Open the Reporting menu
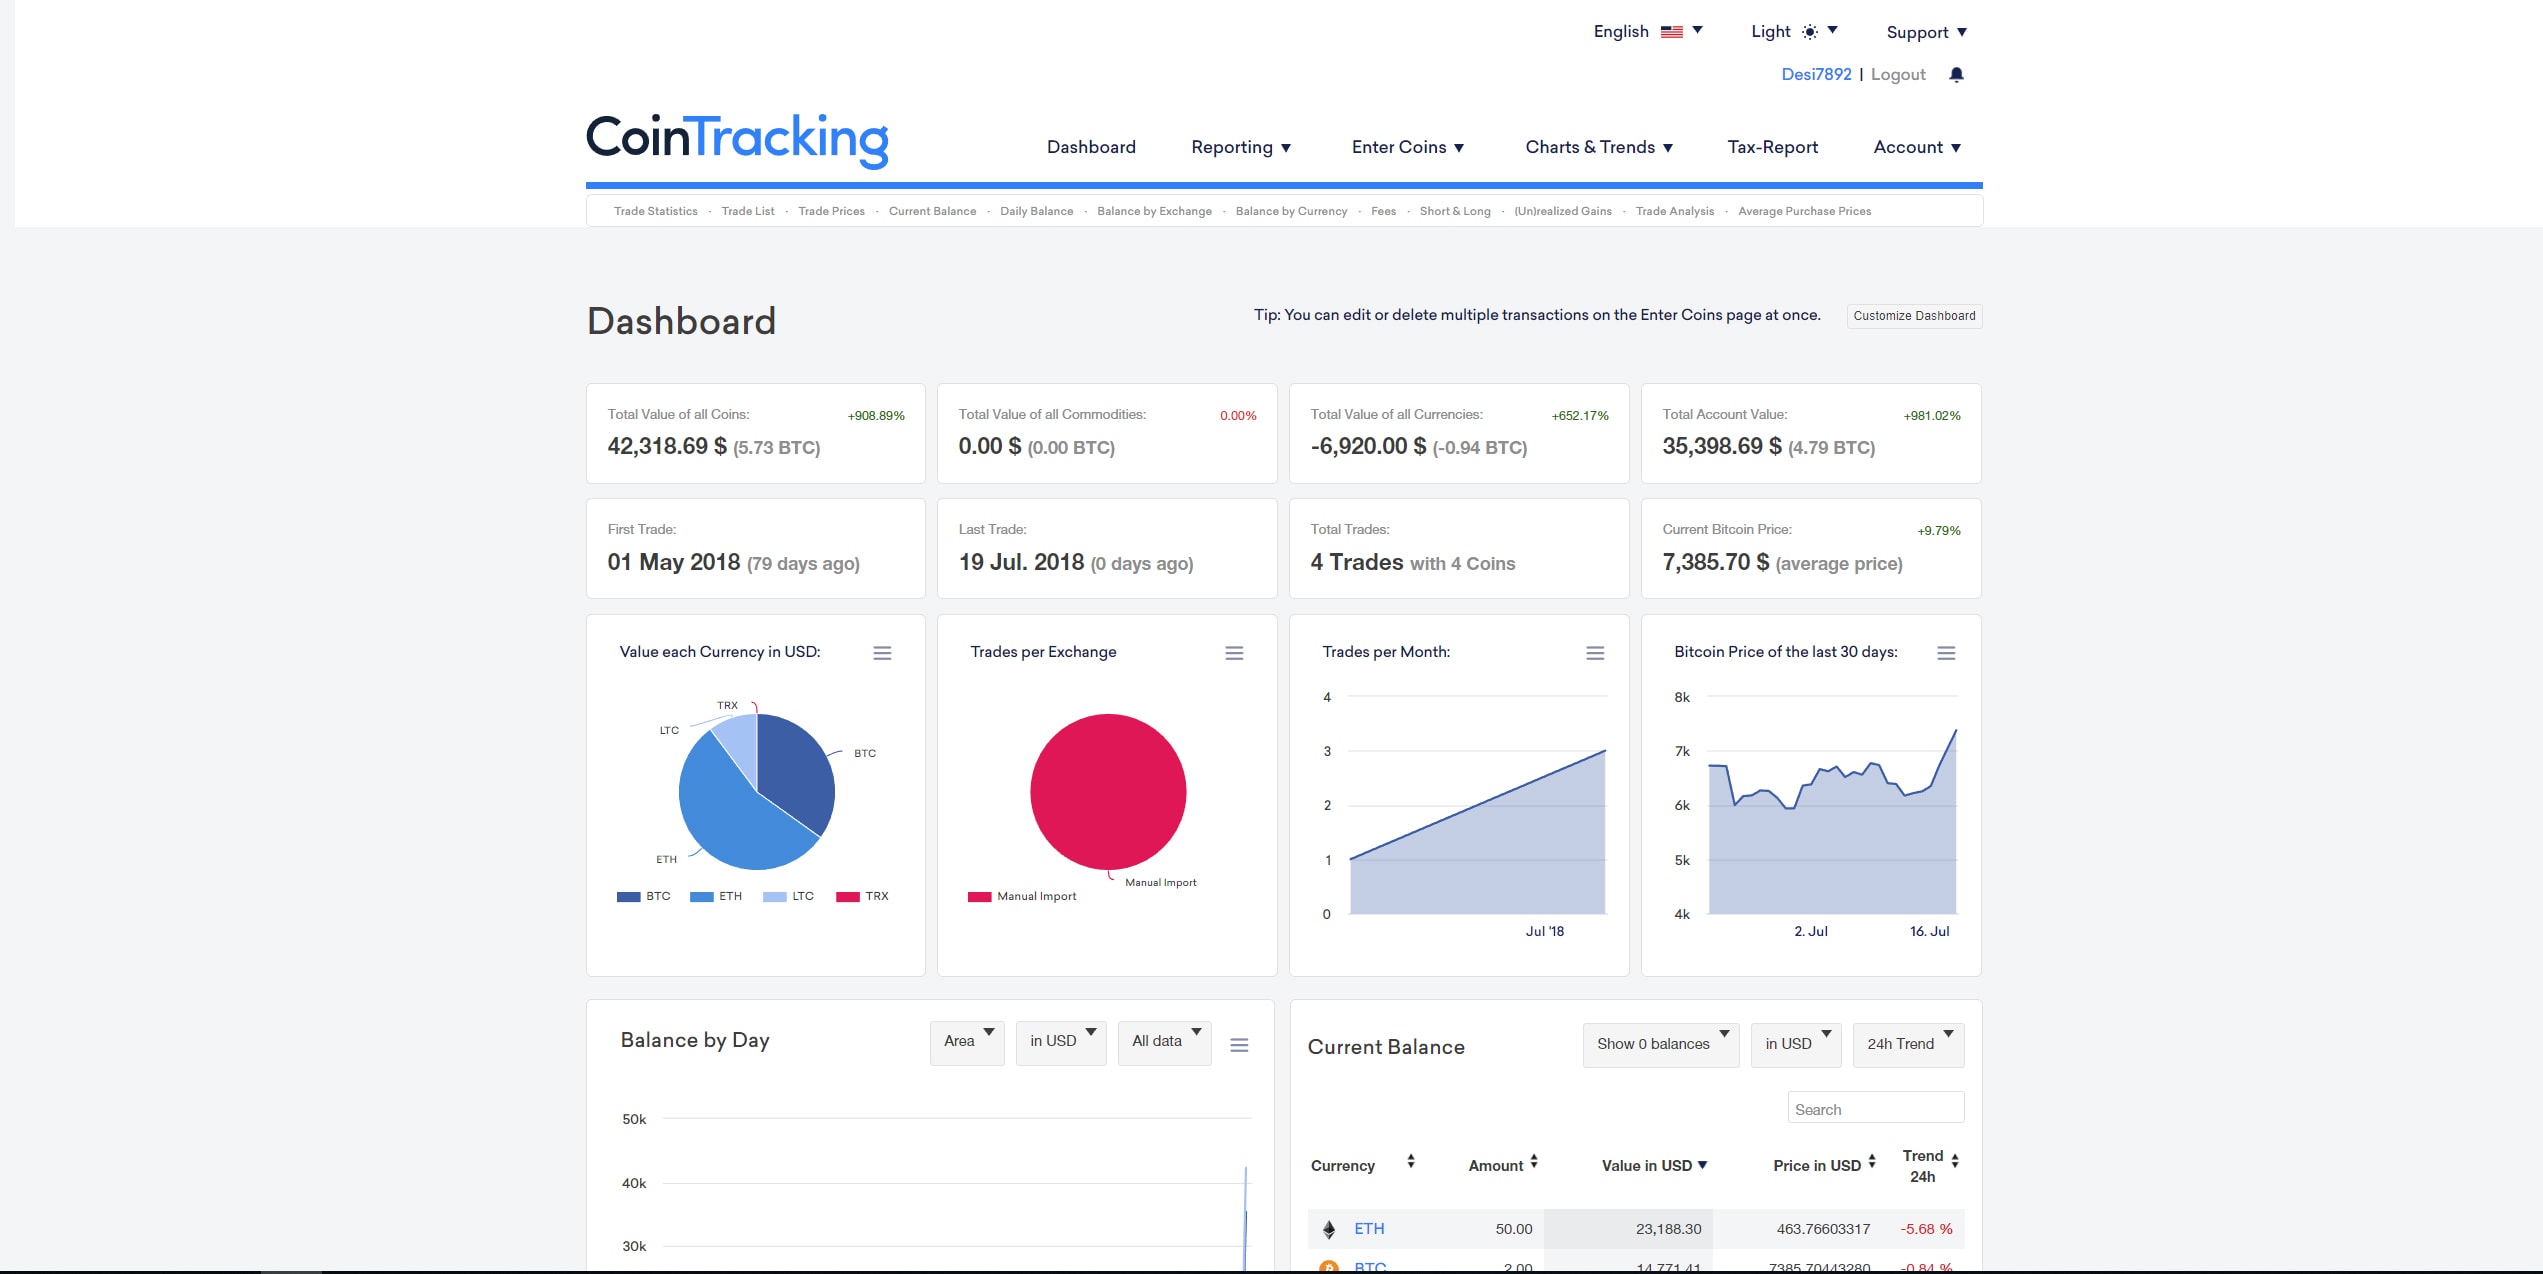The height and width of the screenshot is (1274, 2543). coord(1241,147)
